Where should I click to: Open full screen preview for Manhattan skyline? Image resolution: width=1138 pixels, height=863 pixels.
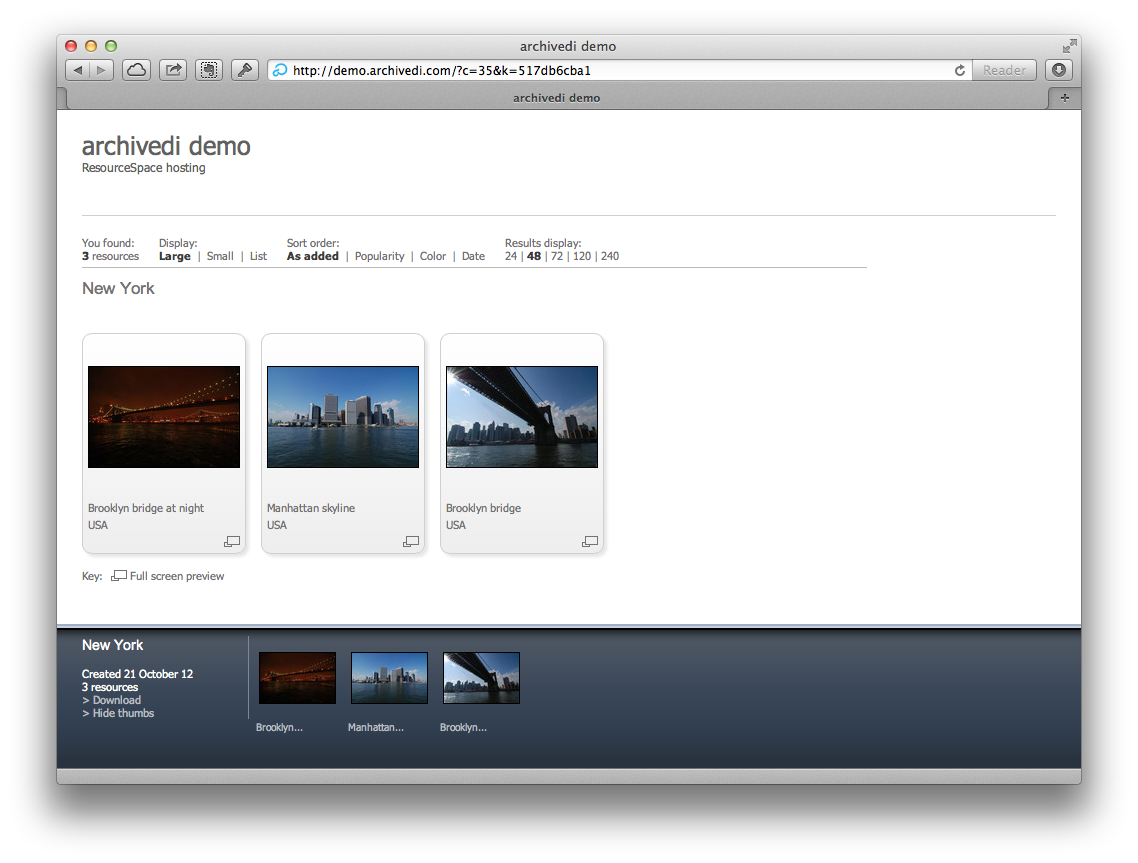coord(411,541)
